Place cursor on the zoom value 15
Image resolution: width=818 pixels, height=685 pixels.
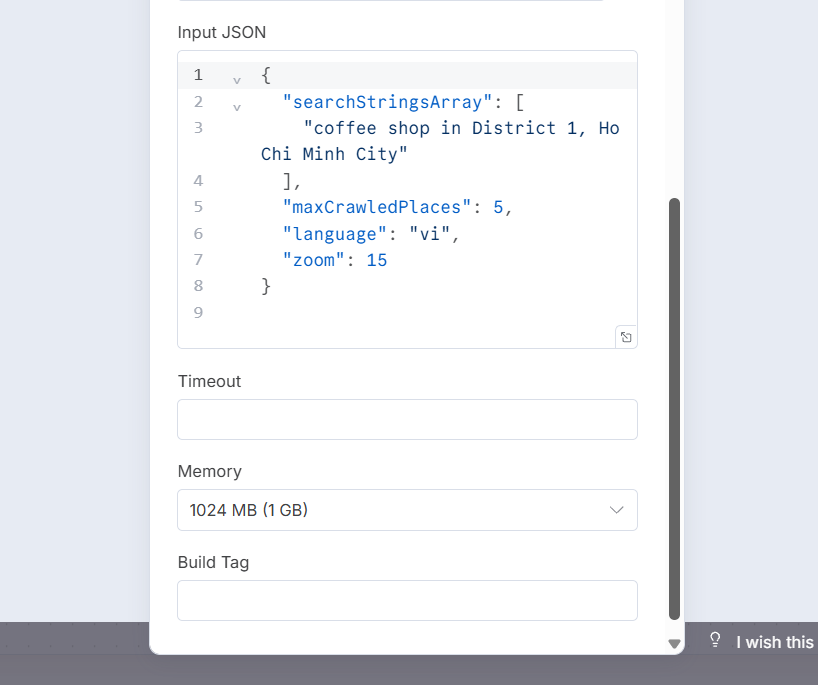pos(377,259)
